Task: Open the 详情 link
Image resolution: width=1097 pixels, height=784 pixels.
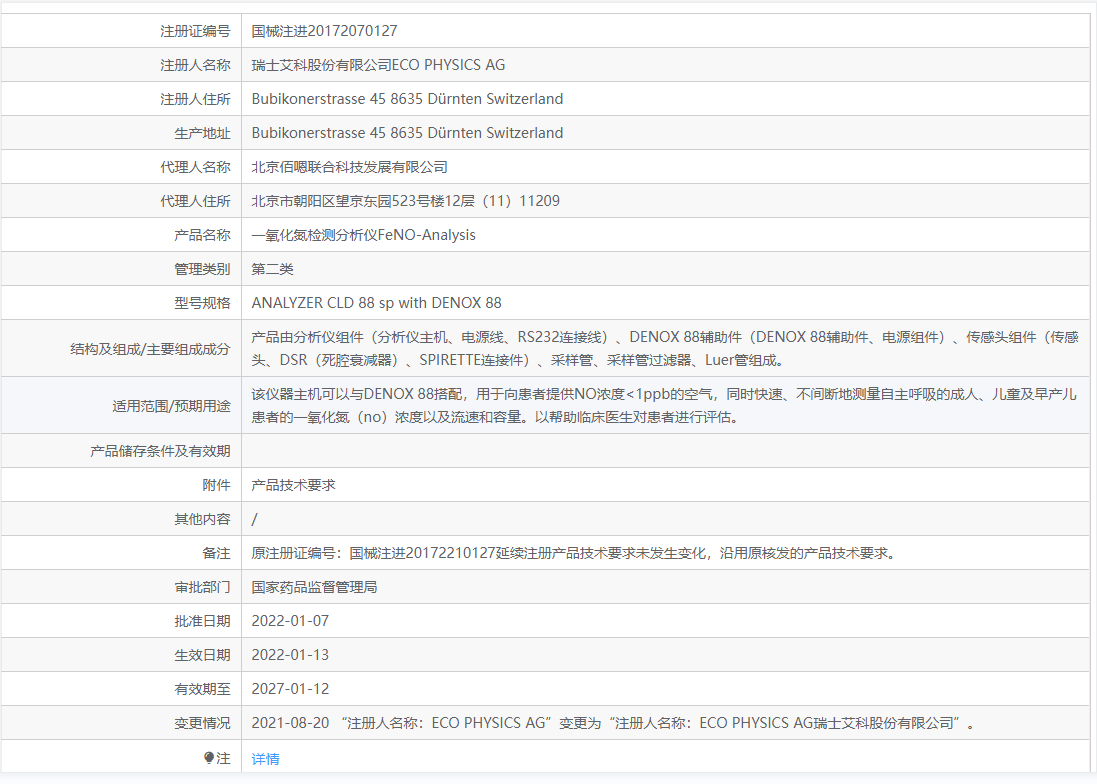Action: [265, 759]
